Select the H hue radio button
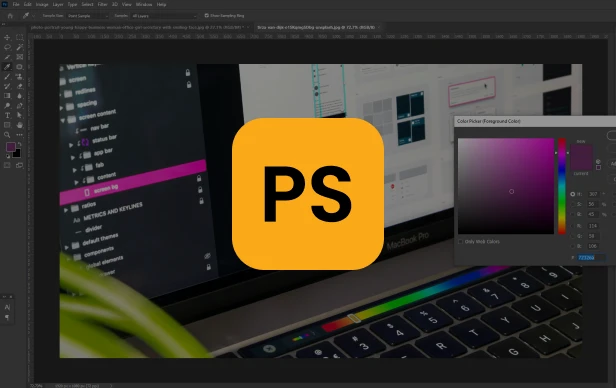The height and width of the screenshot is (388, 616). tap(573, 194)
